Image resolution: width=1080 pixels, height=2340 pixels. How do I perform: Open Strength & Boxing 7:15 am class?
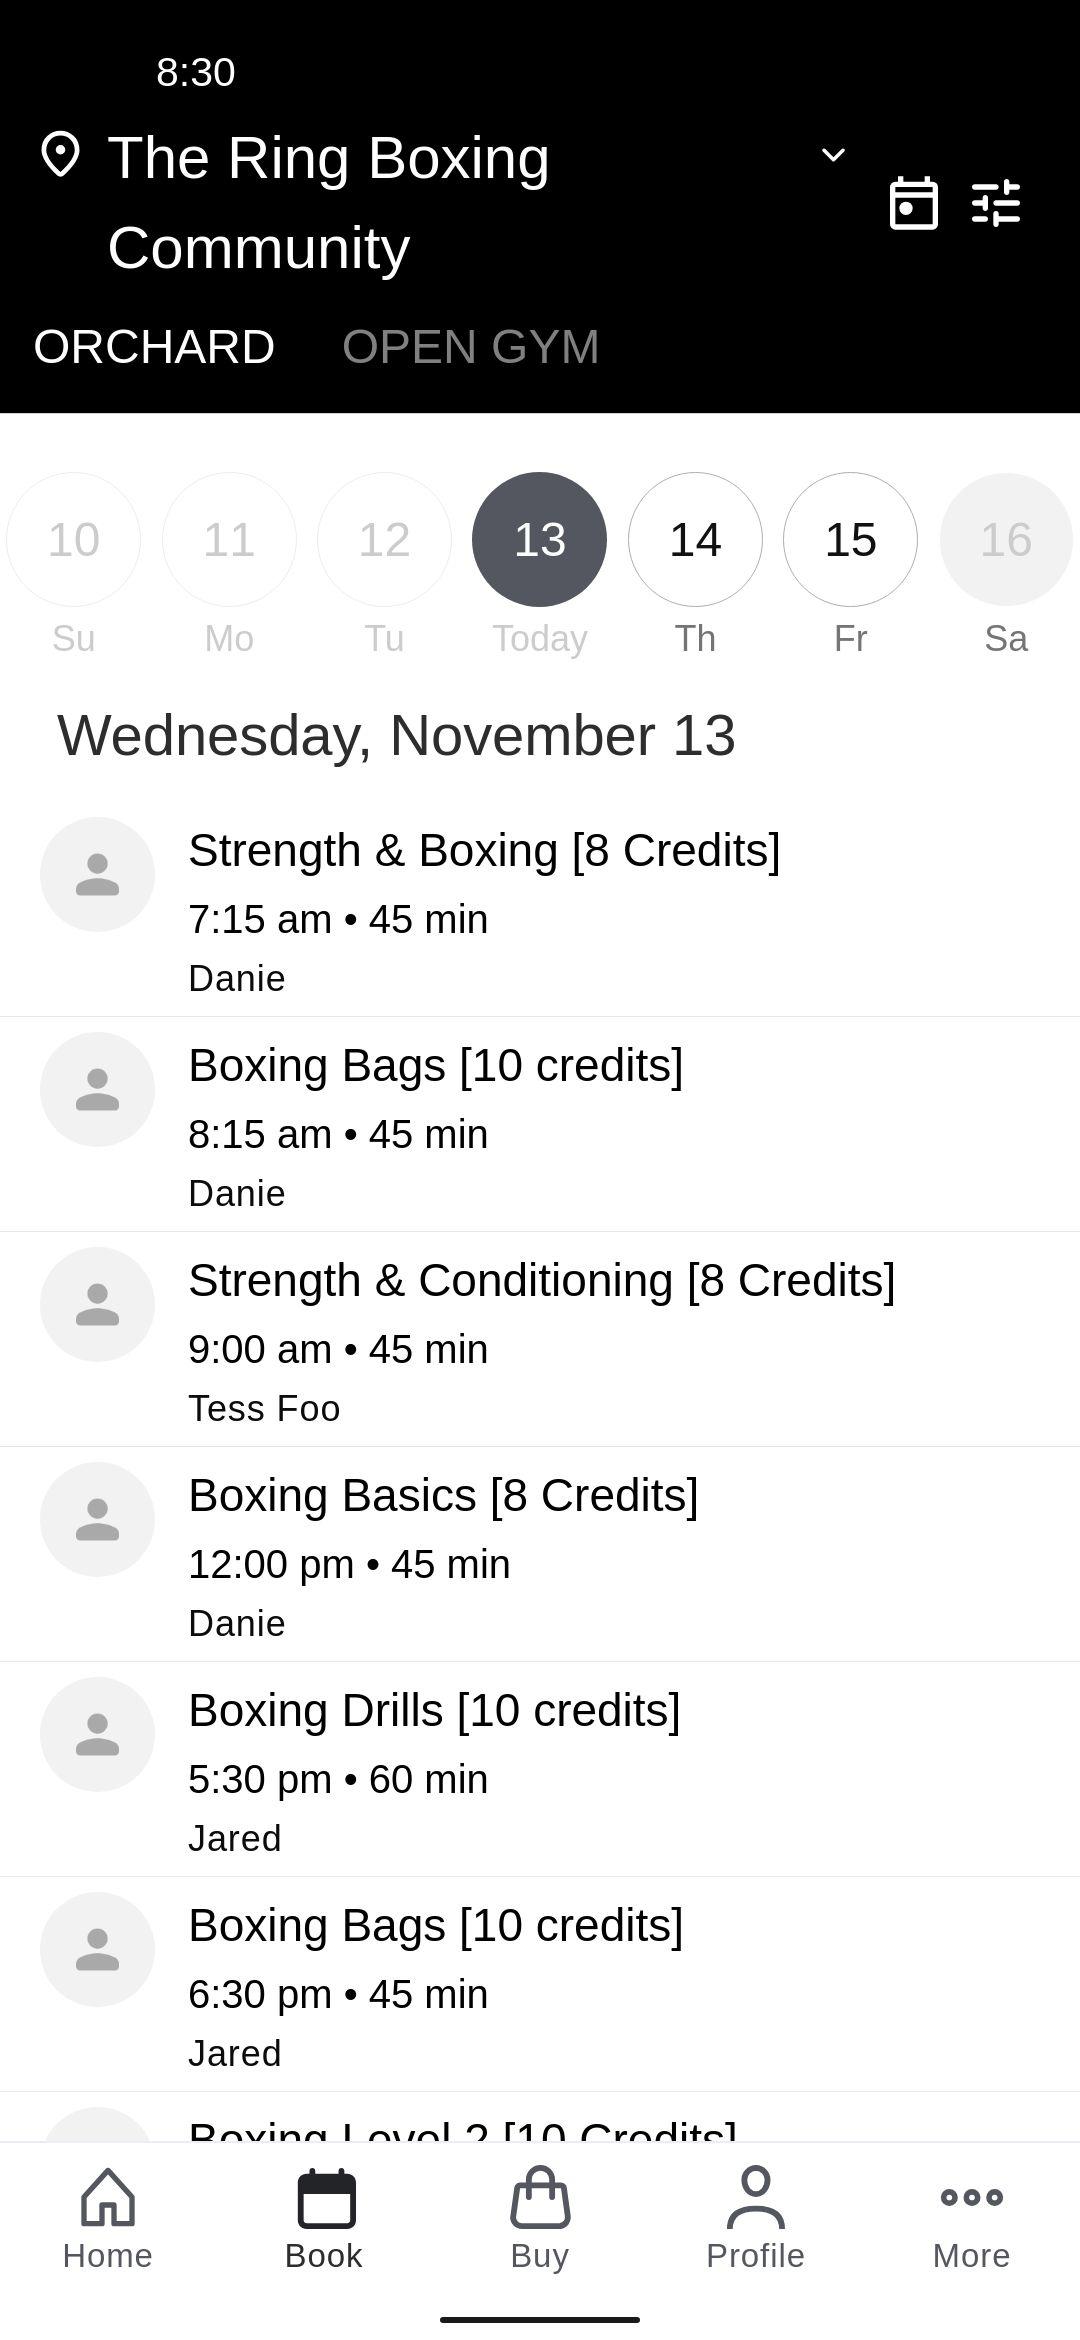(540, 910)
